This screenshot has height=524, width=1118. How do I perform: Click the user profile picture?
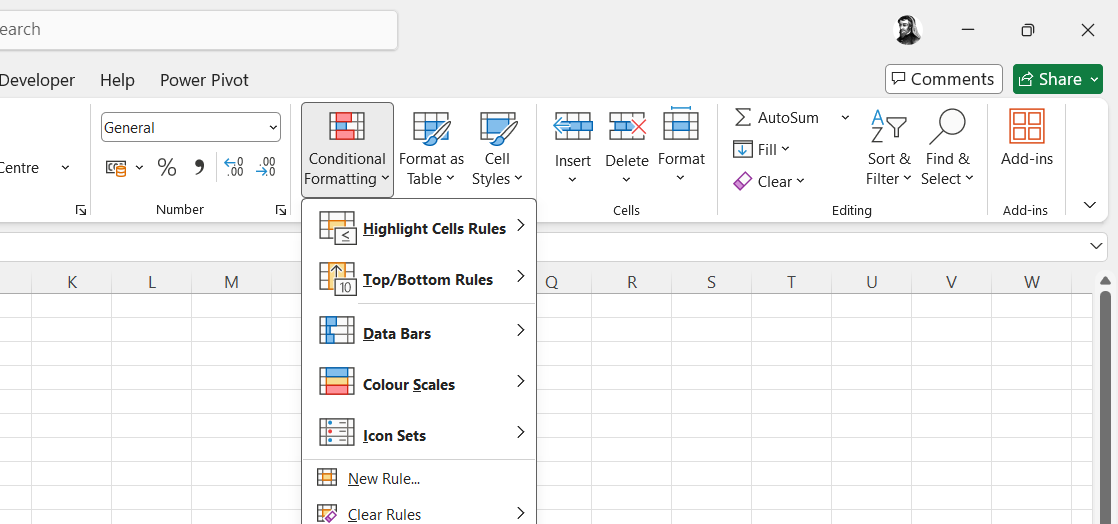[x=908, y=30]
